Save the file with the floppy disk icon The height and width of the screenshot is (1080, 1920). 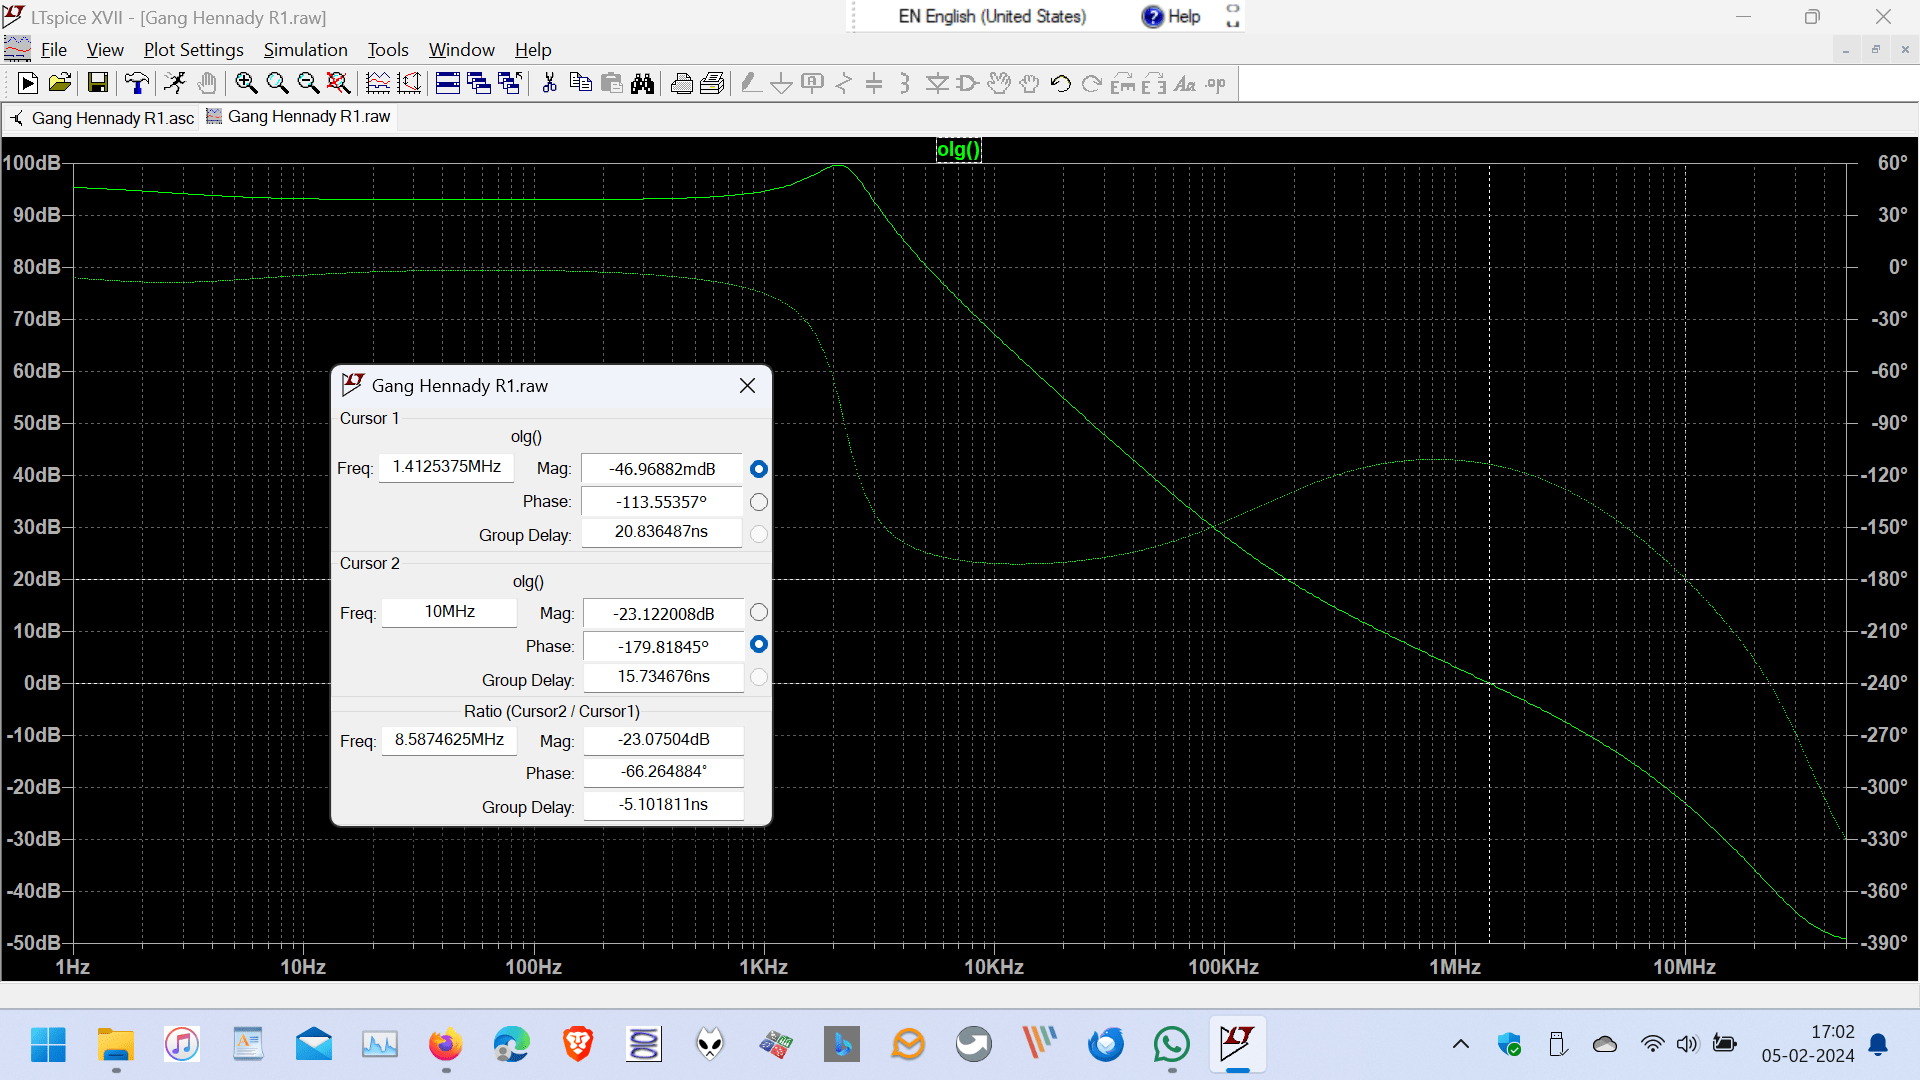[97, 84]
